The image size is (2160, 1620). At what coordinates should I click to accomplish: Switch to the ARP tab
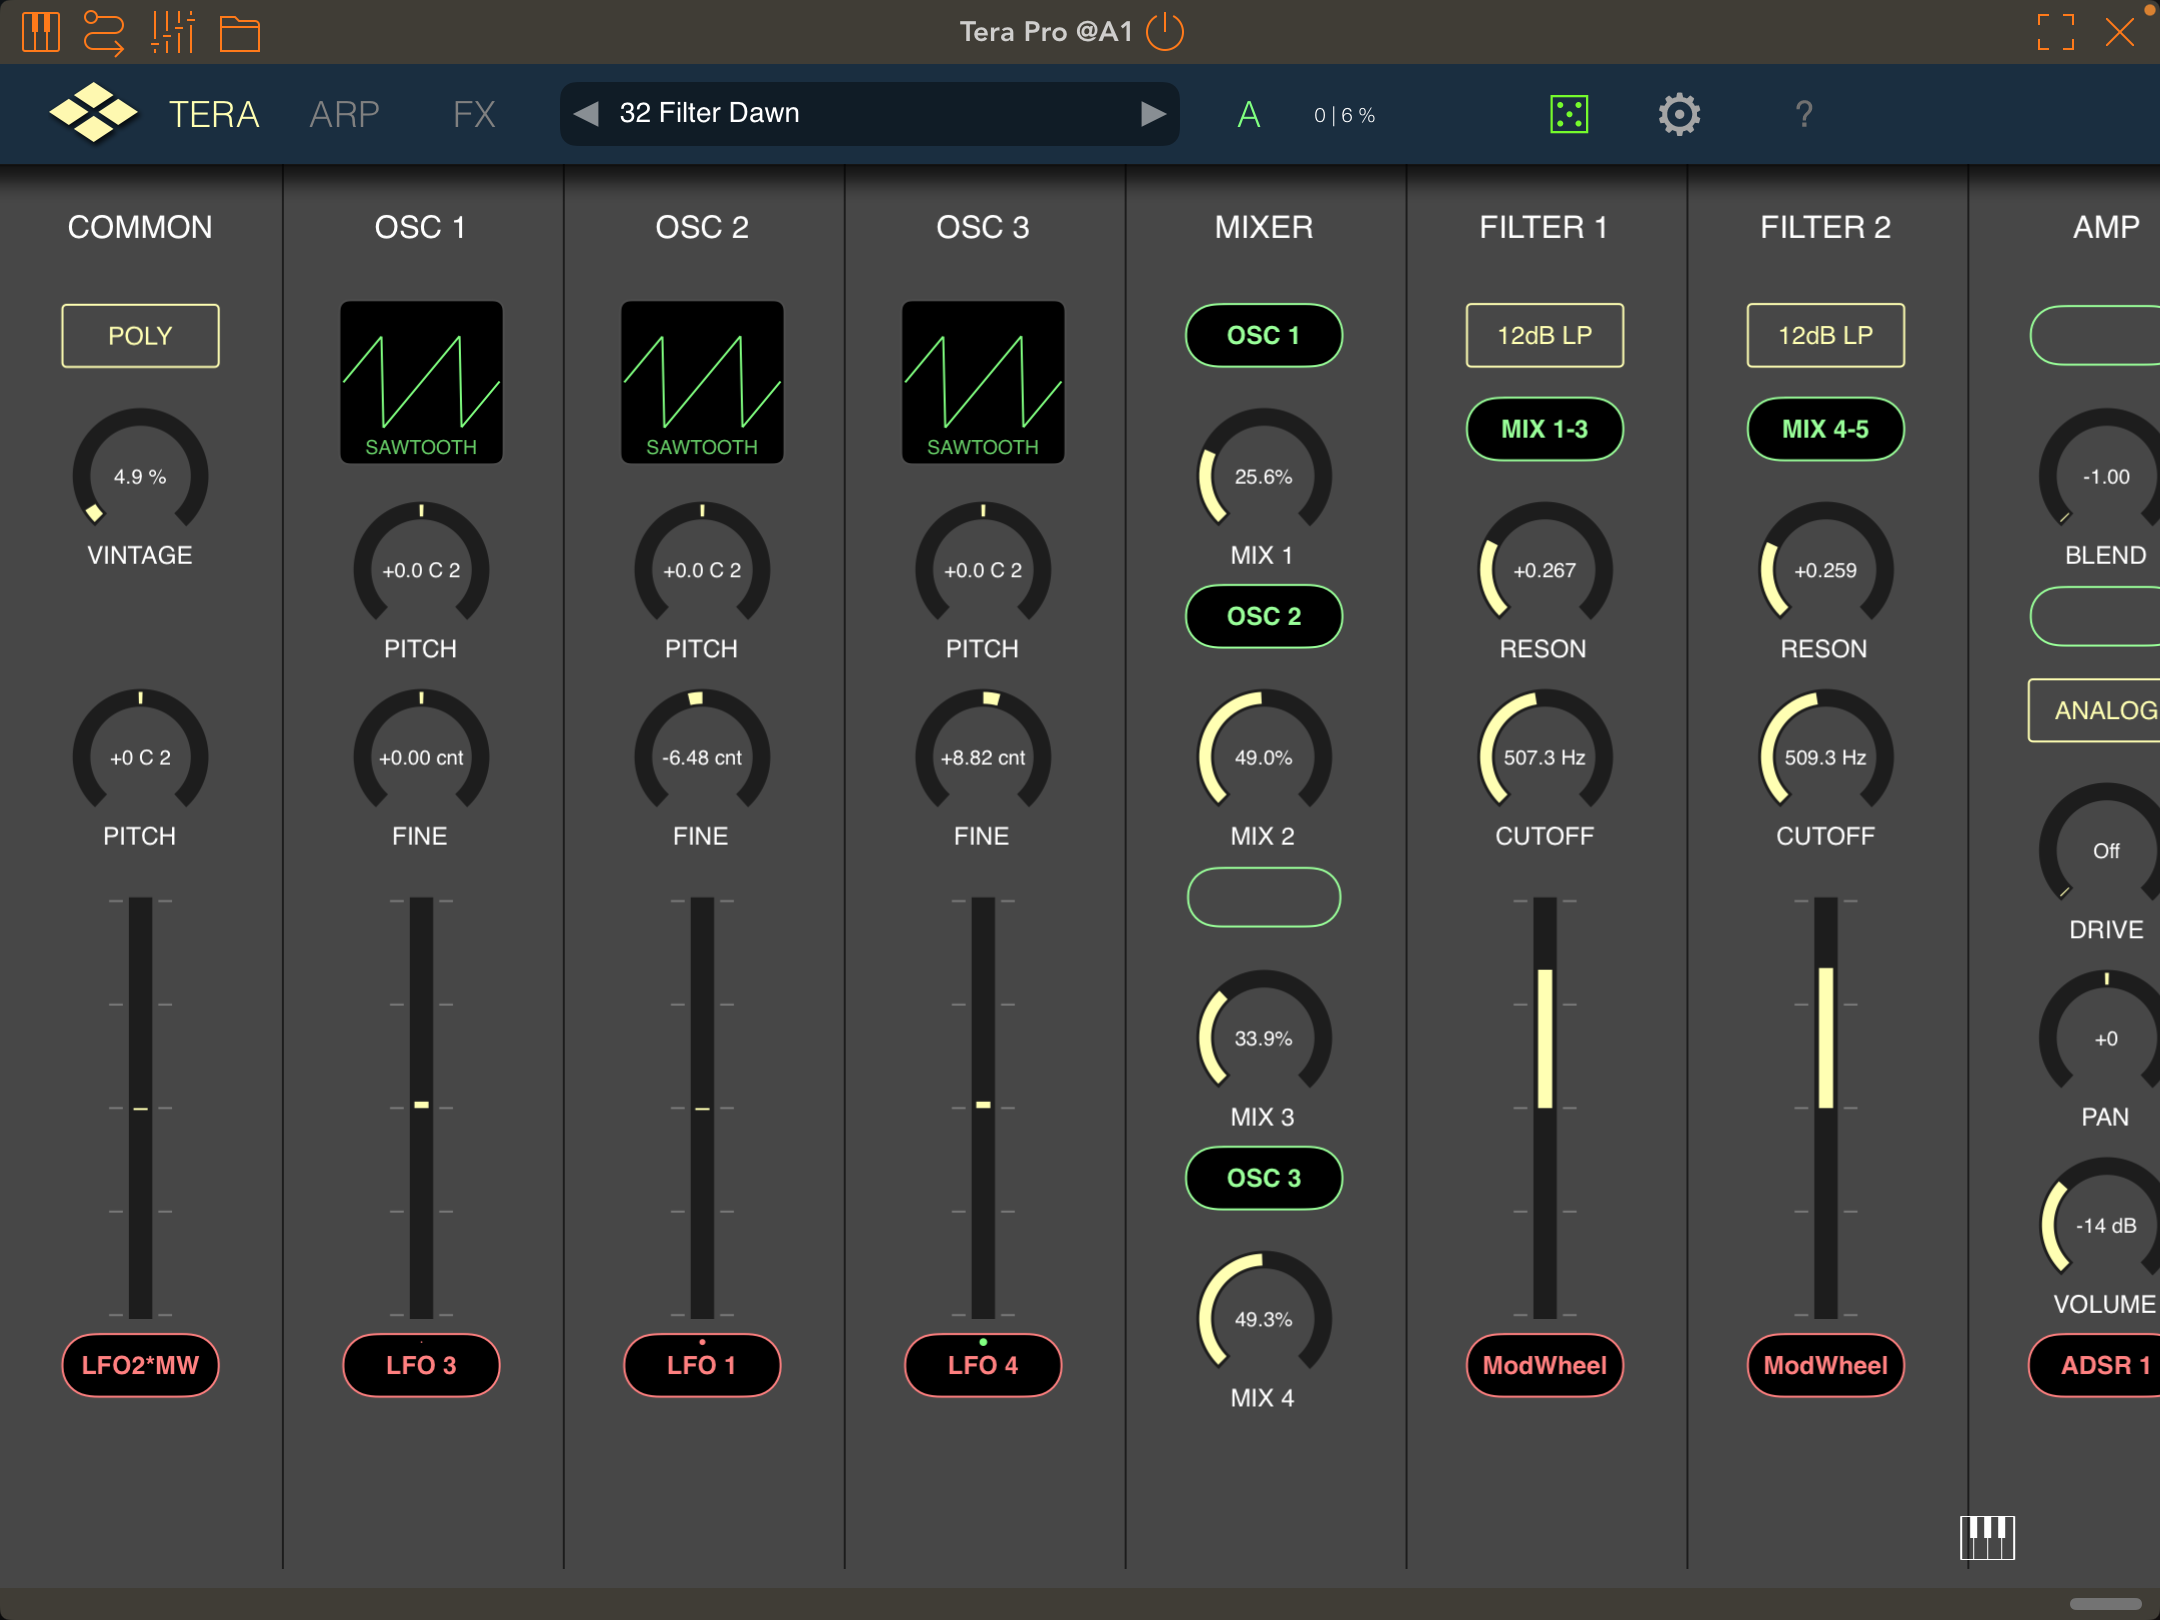[x=345, y=114]
